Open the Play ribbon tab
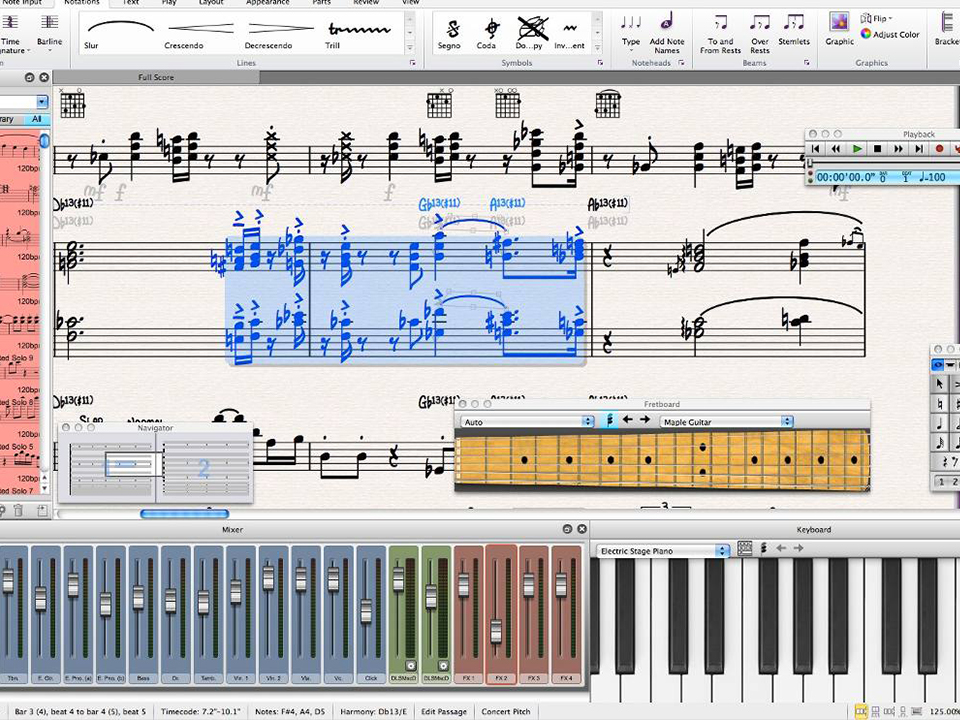960x720 pixels. click(x=169, y=2)
